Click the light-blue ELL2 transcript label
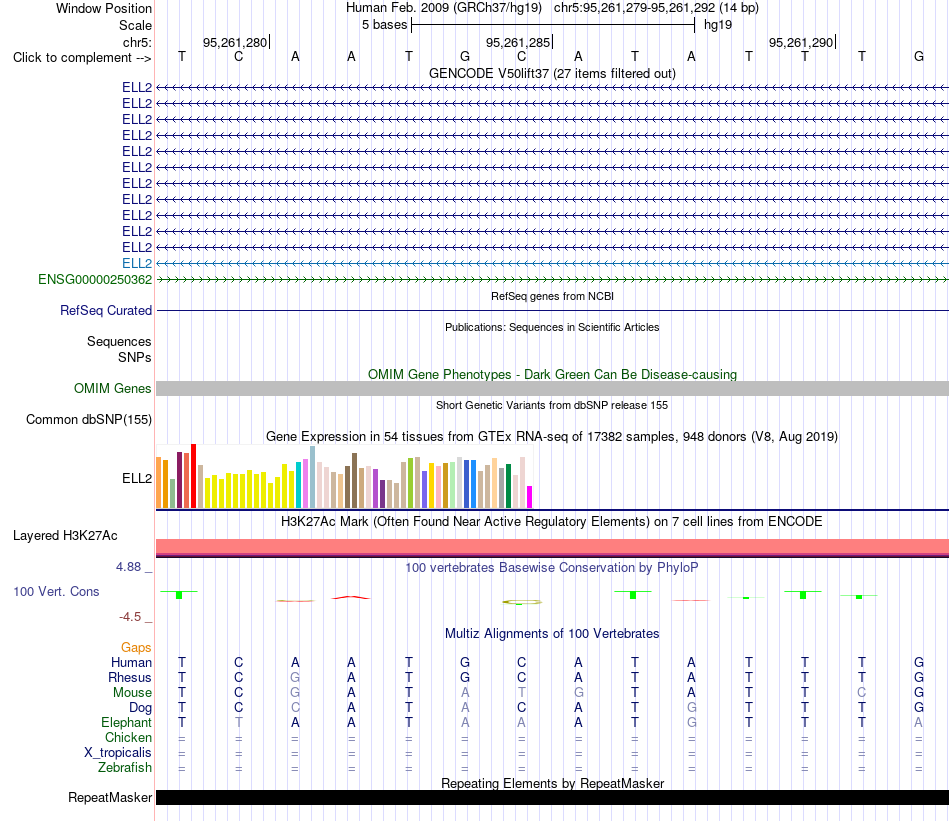This screenshot has height=821, width=950. (x=137, y=264)
